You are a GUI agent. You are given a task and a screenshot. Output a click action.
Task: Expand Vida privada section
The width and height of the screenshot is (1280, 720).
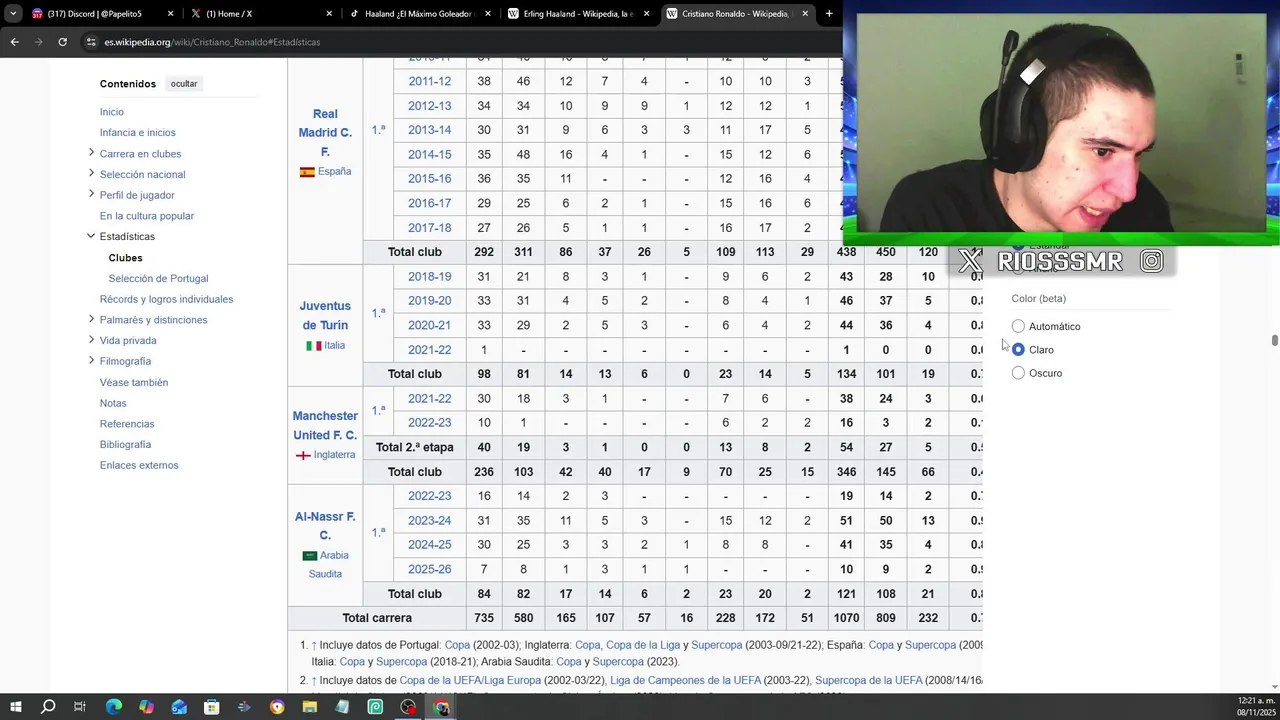91,340
